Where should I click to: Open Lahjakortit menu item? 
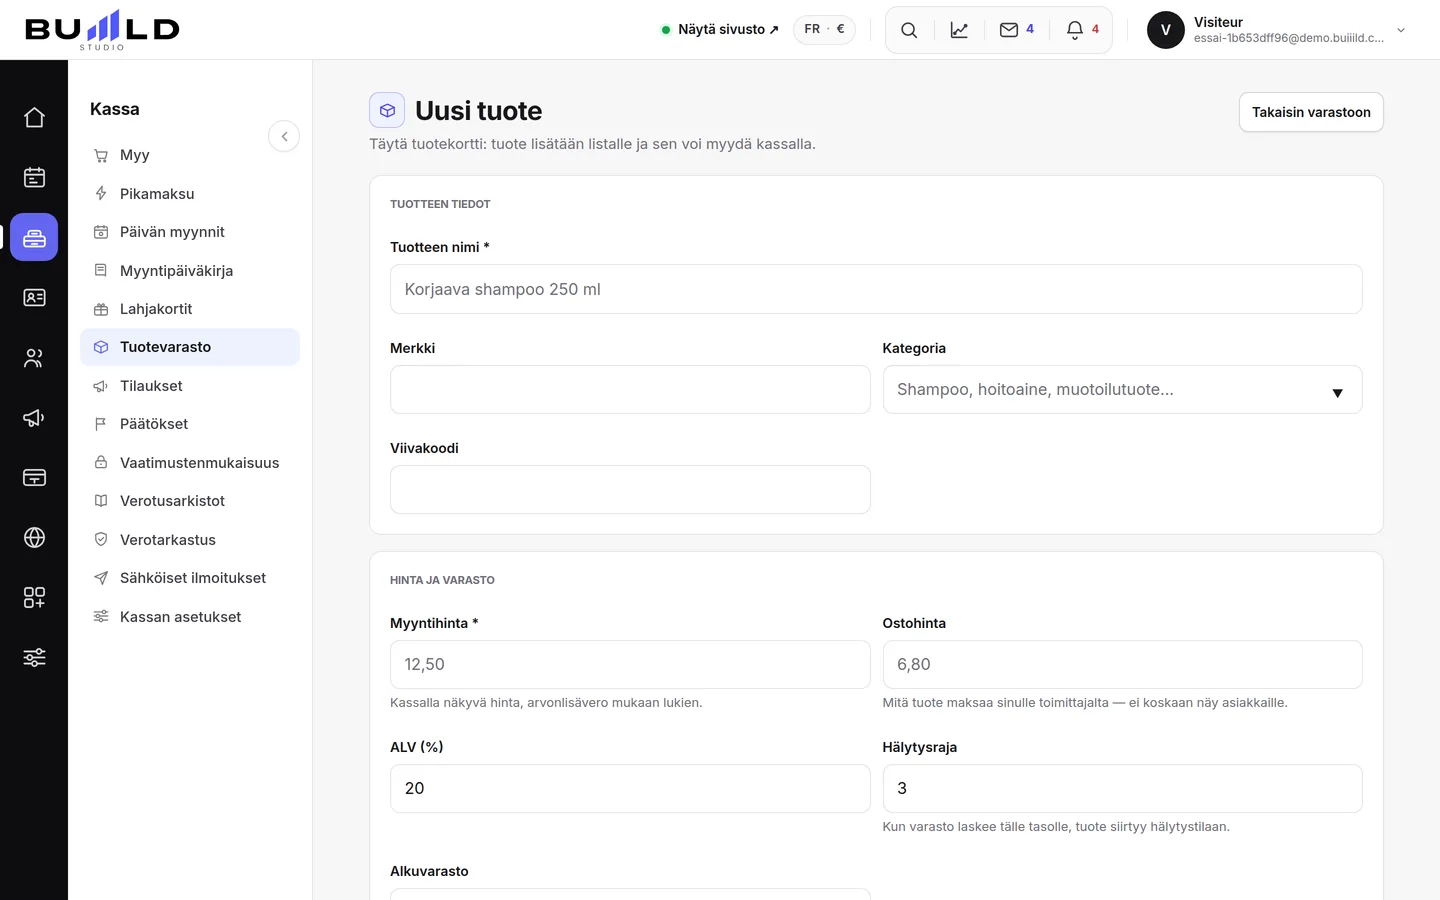(x=190, y=309)
